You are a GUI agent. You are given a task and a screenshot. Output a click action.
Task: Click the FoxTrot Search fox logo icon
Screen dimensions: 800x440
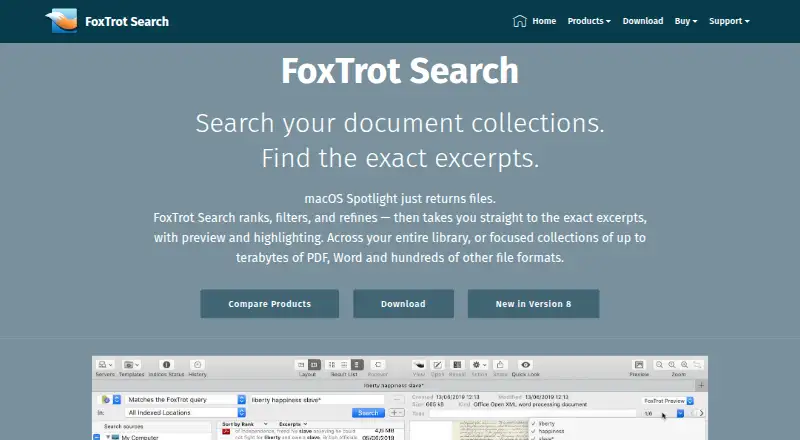tap(62, 20)
